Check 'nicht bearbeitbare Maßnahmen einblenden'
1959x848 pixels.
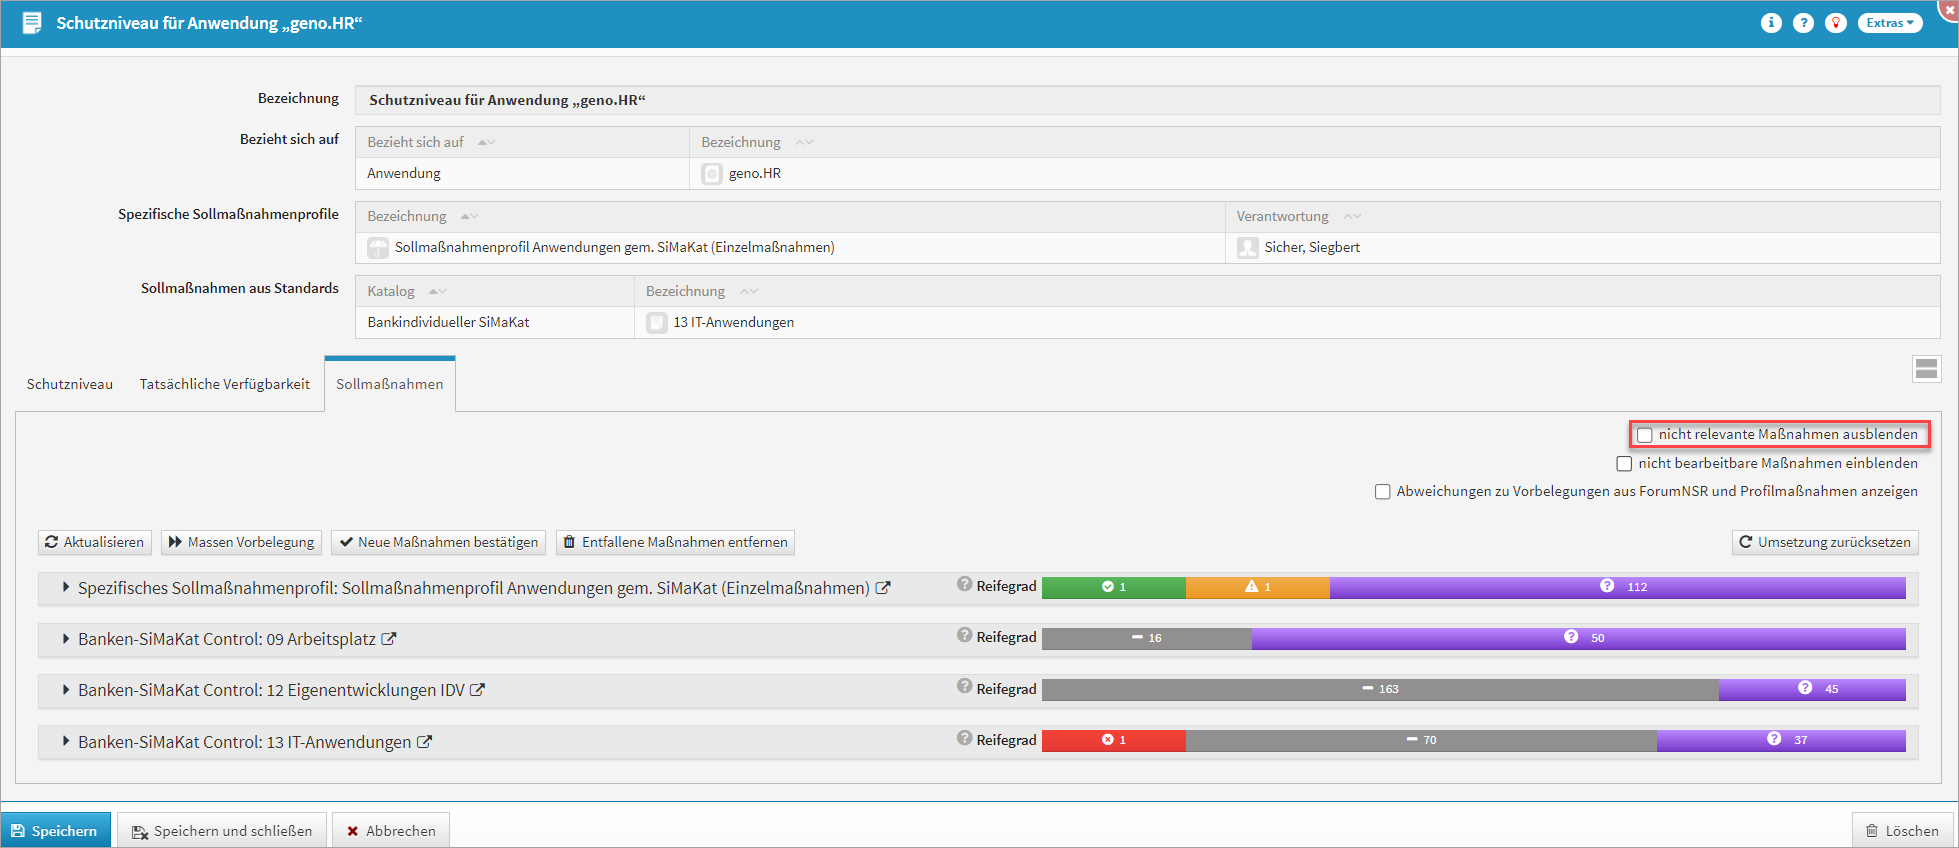[x=1624, y=464]
